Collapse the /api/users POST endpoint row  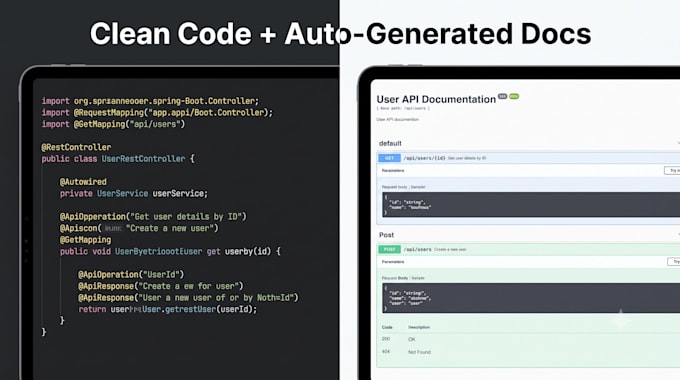(x=529, y=249)
